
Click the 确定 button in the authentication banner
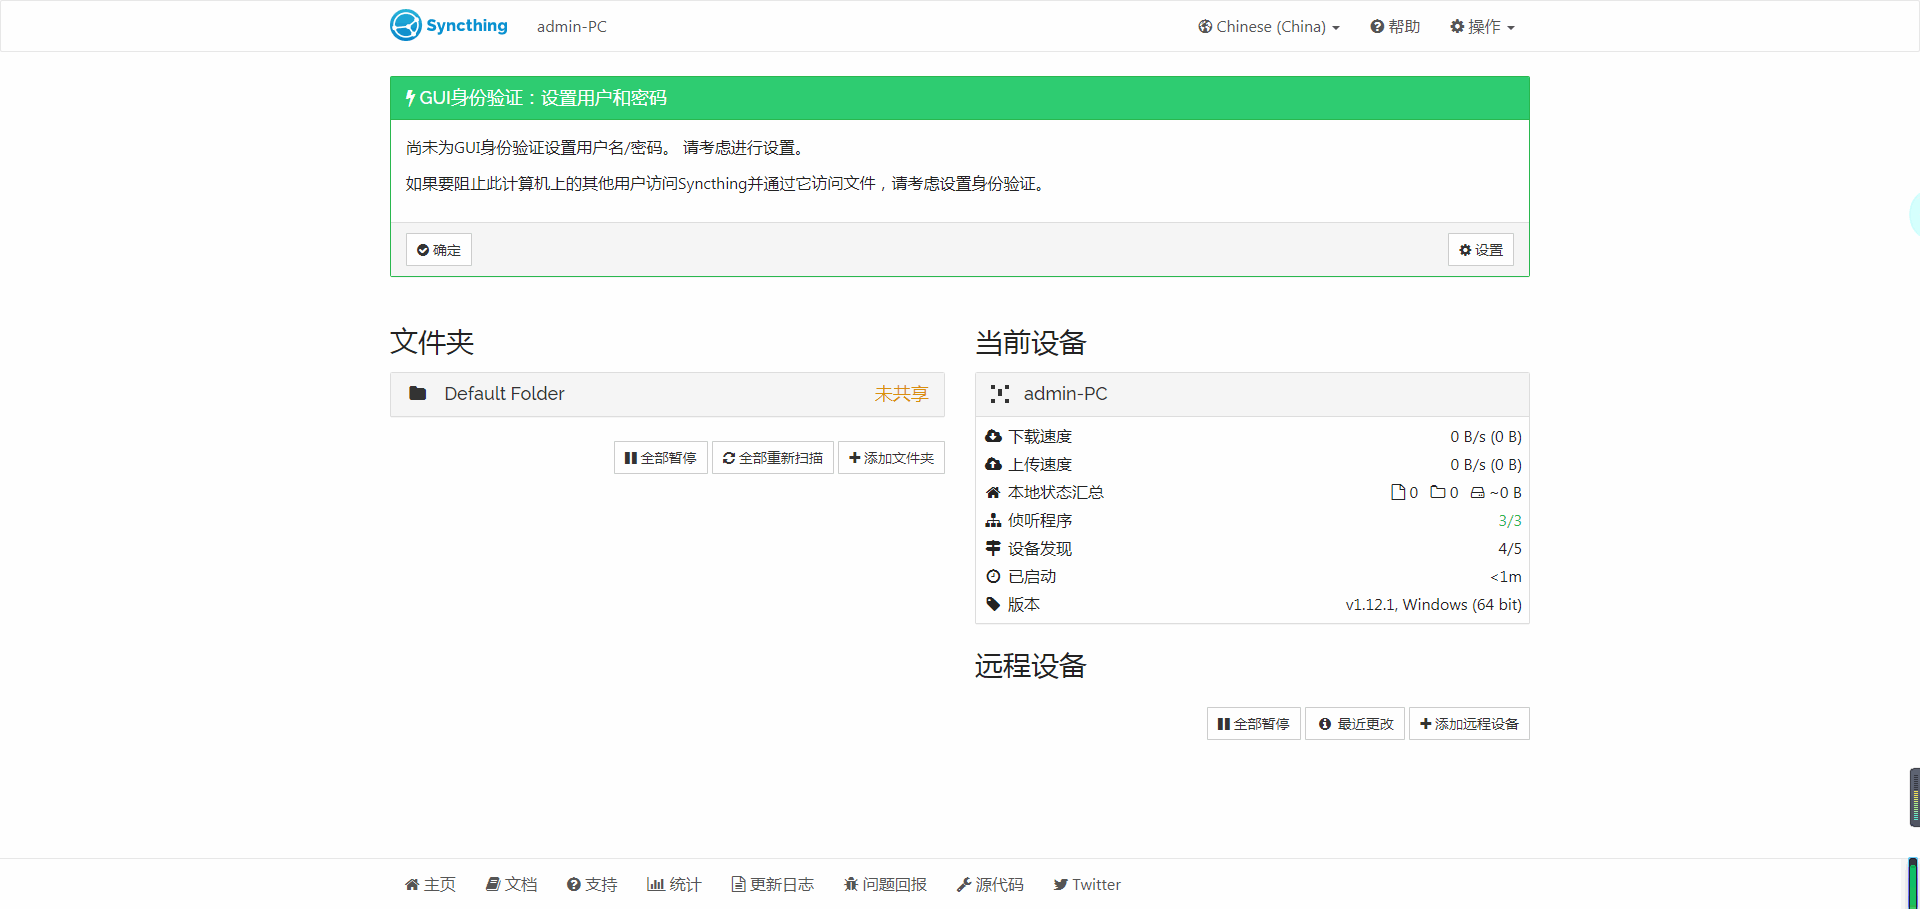438,249
